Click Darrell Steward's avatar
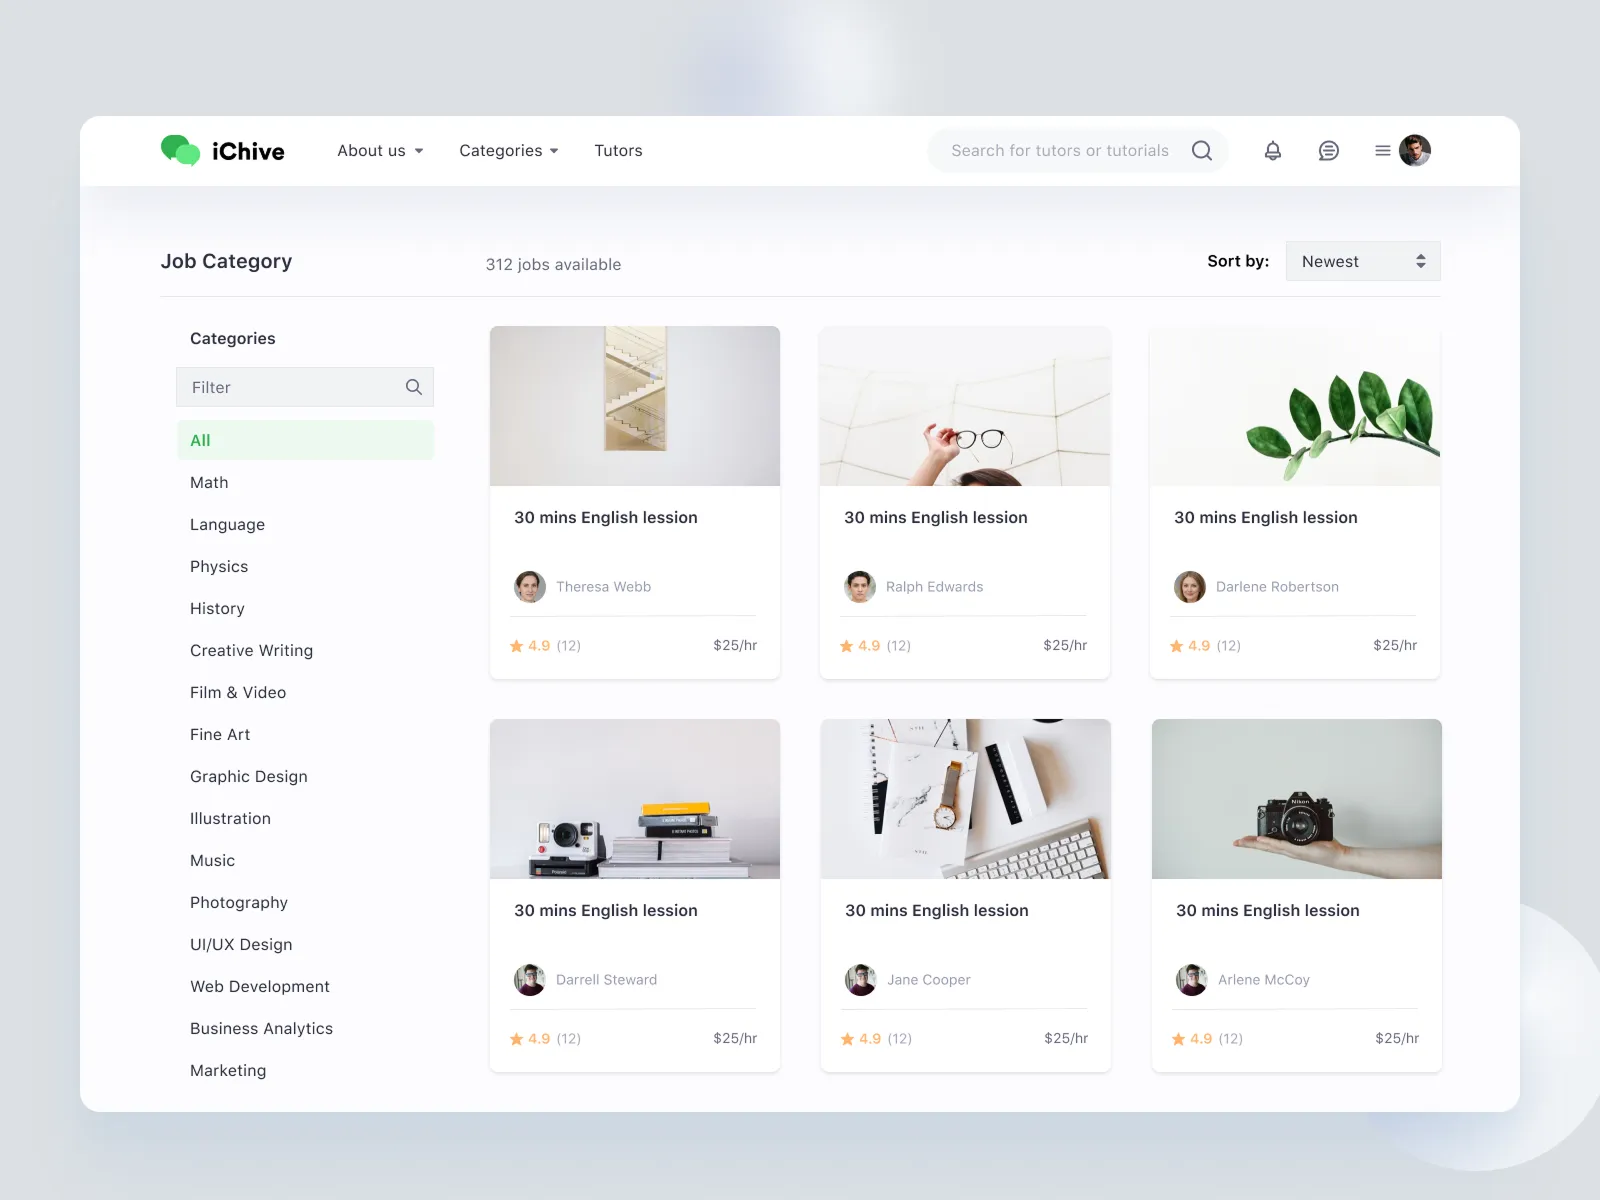The height and width of the screenshot is (1200, 1600). 530,980
